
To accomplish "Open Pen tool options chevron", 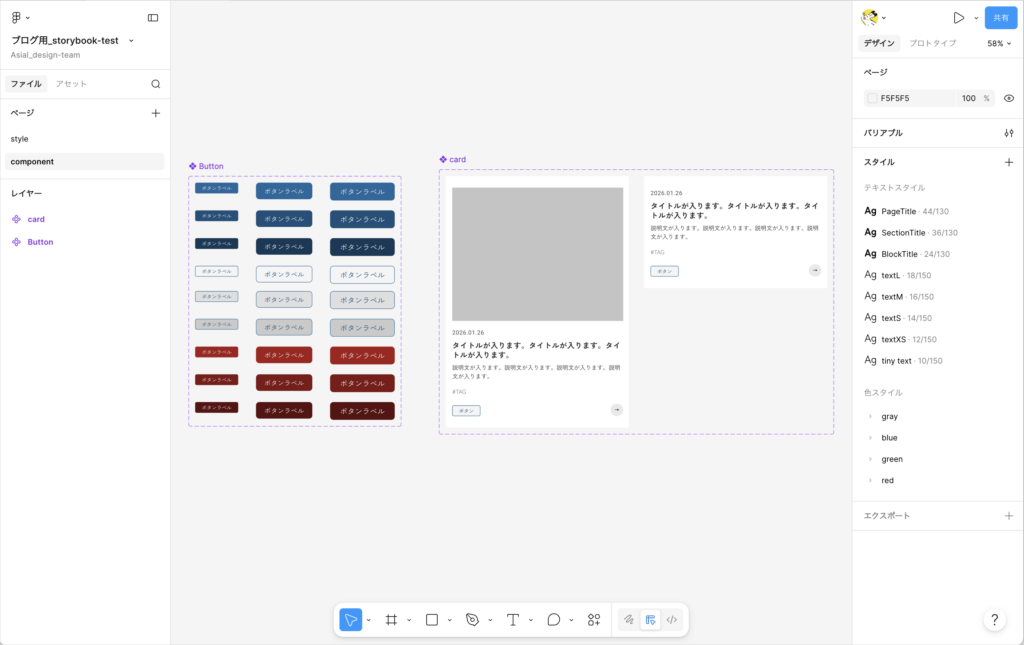I will tap(490, 620).
